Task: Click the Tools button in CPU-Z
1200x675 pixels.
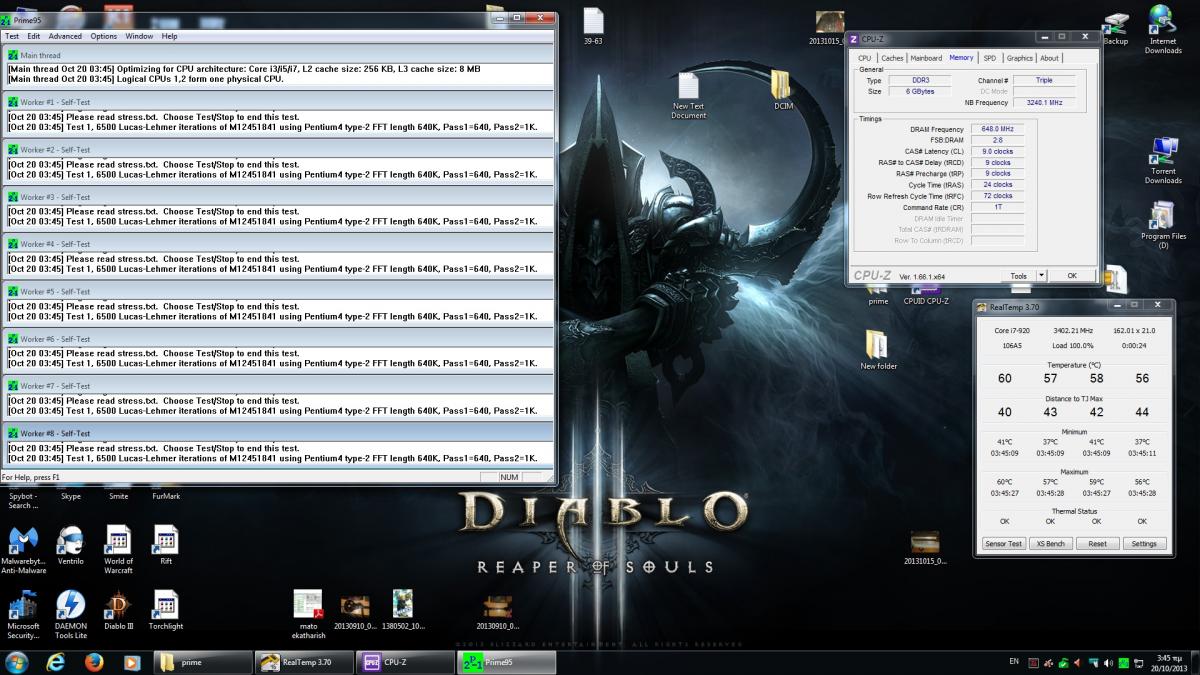Action: (1018, 275)
